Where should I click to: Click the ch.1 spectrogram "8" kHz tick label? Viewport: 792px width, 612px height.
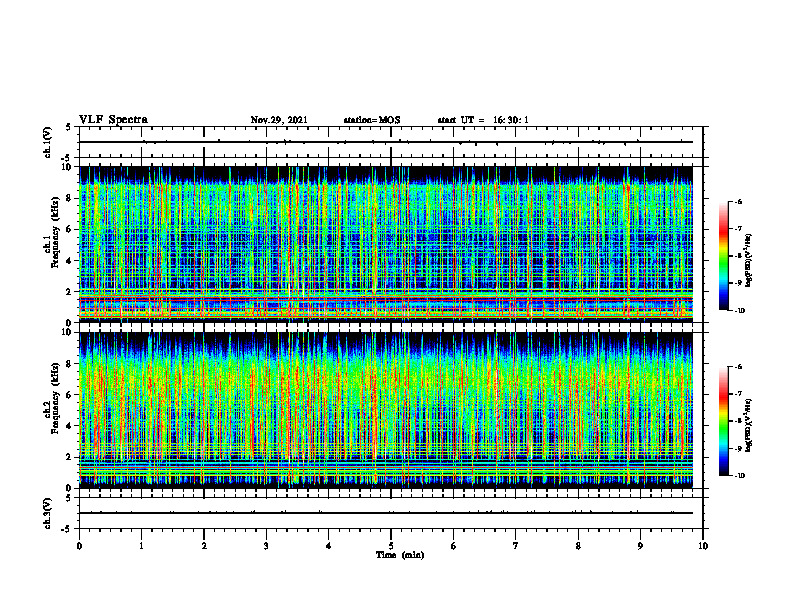coord(70,198)
